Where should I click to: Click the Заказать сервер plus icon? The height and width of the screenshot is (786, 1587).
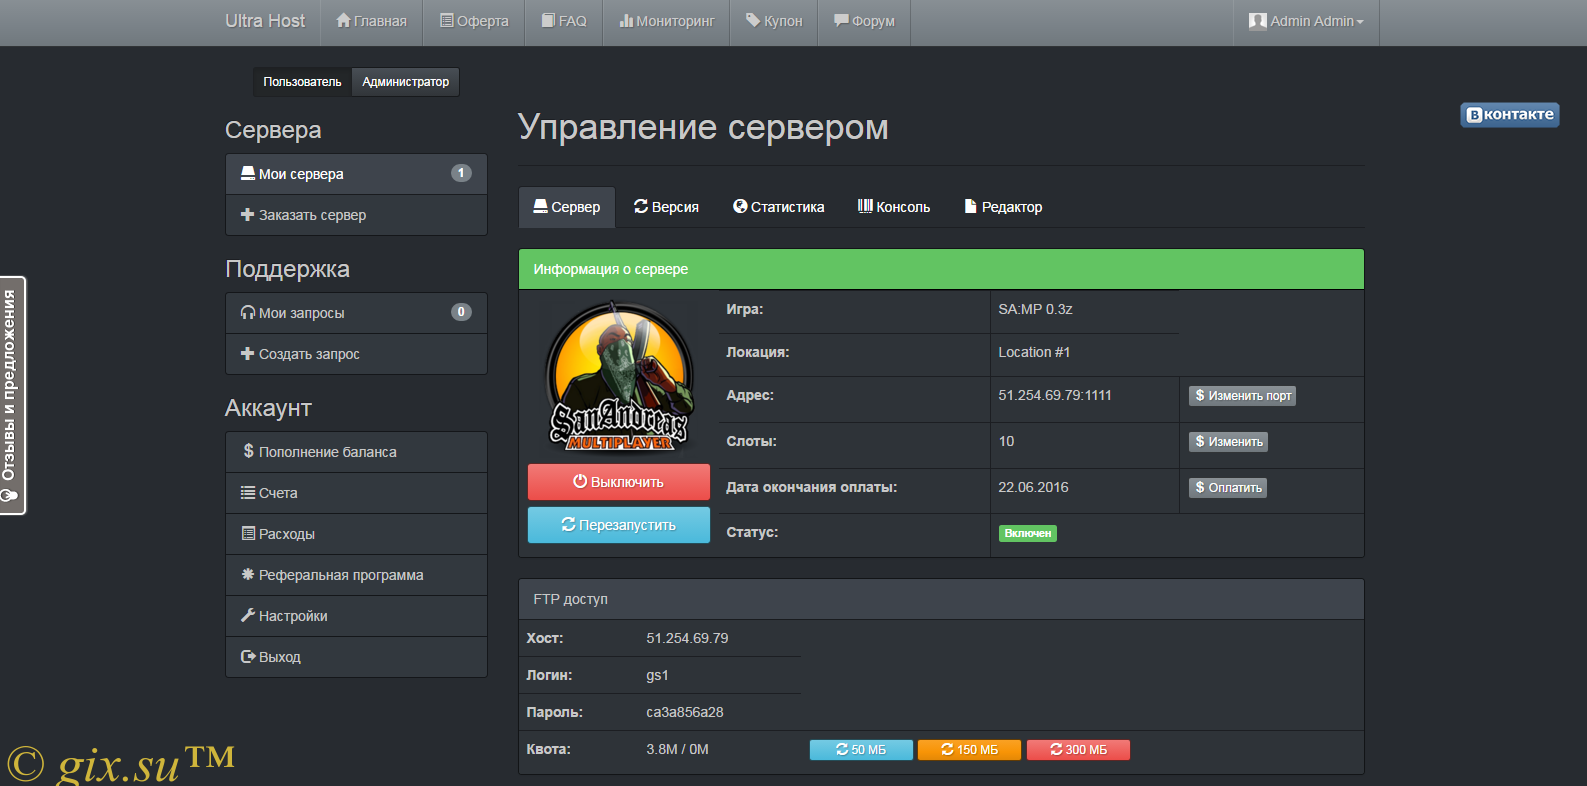click(x=247, y=215)
